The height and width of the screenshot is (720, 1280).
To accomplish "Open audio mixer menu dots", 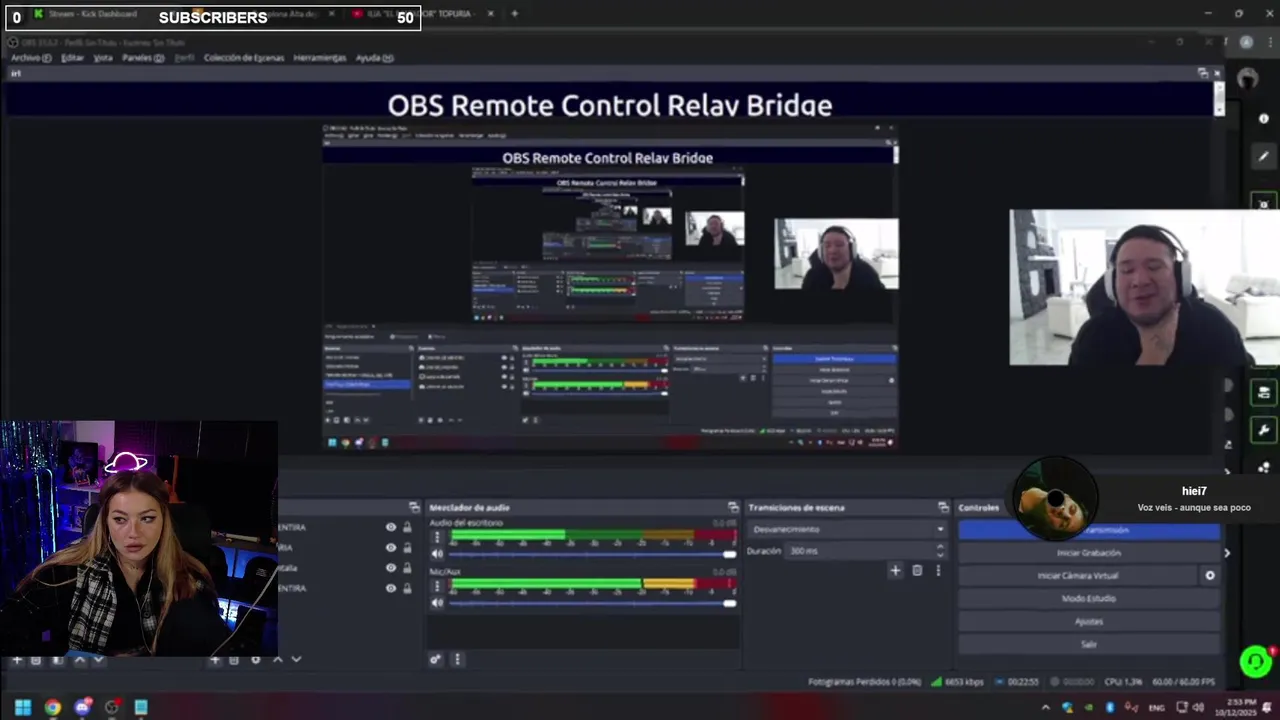I will click(x=457, y=659).
